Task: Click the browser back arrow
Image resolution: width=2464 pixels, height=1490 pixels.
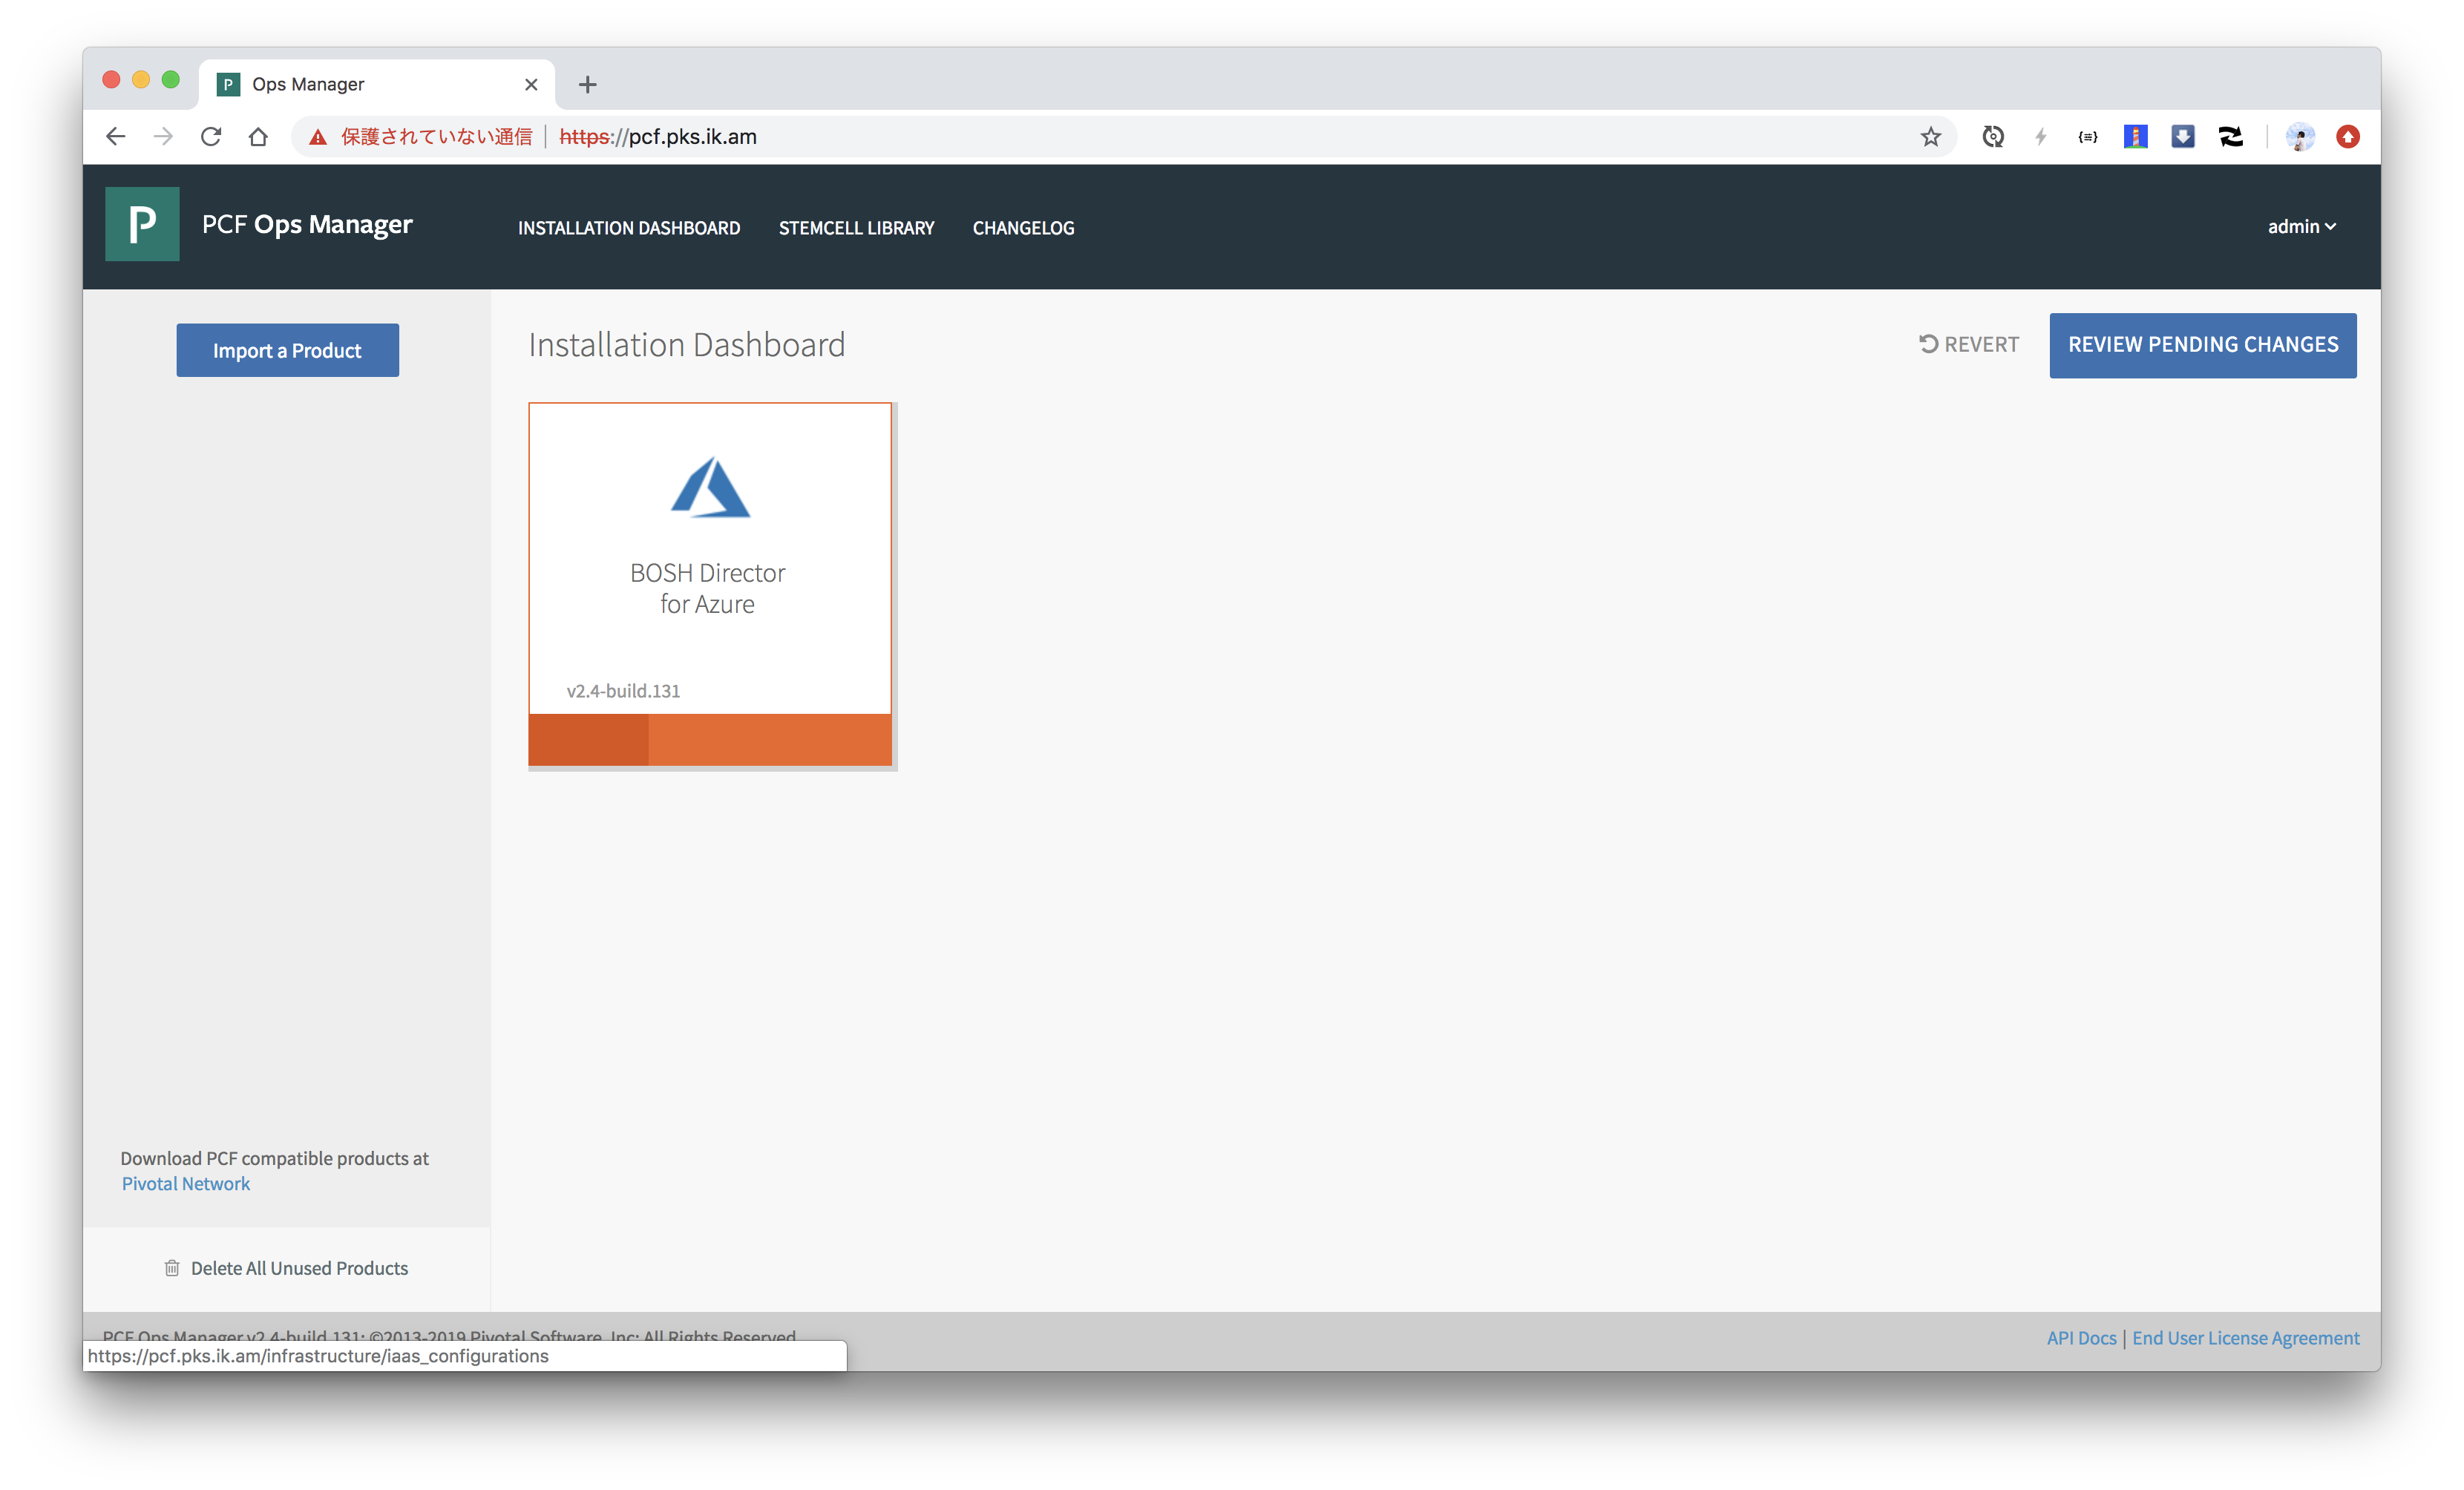Action: (x=116, y=137)
